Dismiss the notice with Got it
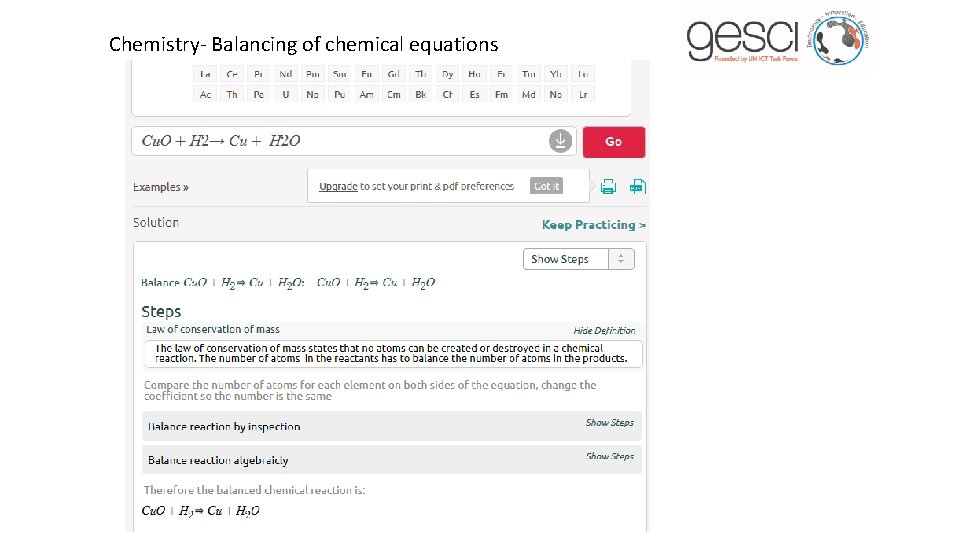This screenshot has height=540, width=960. point(547,186)
